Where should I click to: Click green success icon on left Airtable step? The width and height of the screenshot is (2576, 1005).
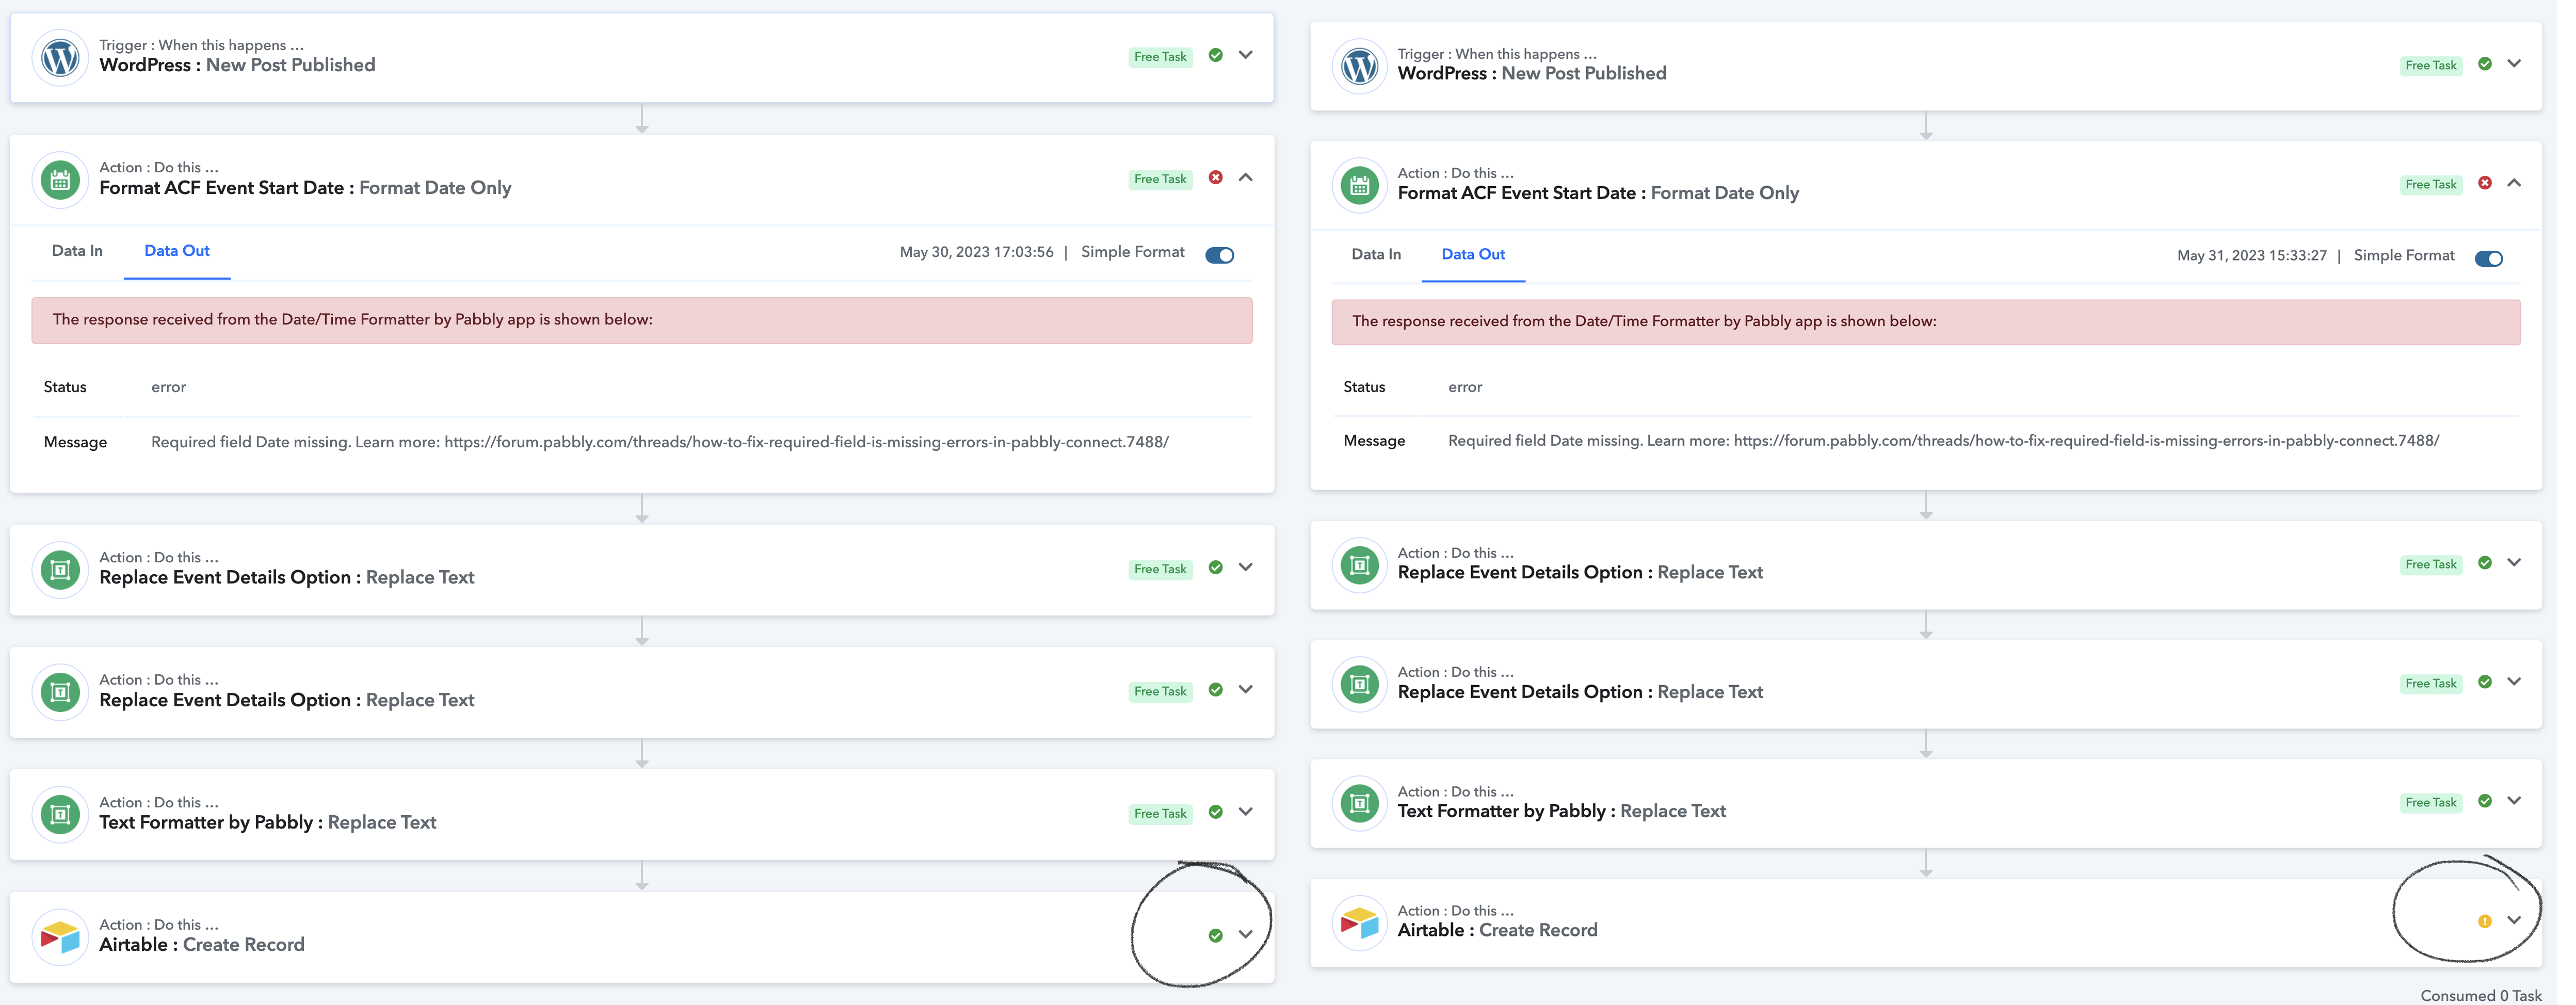coord(1215,935)
